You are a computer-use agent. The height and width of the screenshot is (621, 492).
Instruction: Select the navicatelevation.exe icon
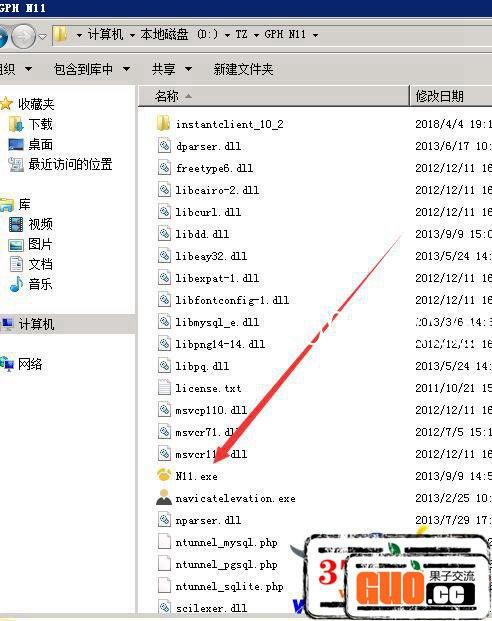(164, 497)
